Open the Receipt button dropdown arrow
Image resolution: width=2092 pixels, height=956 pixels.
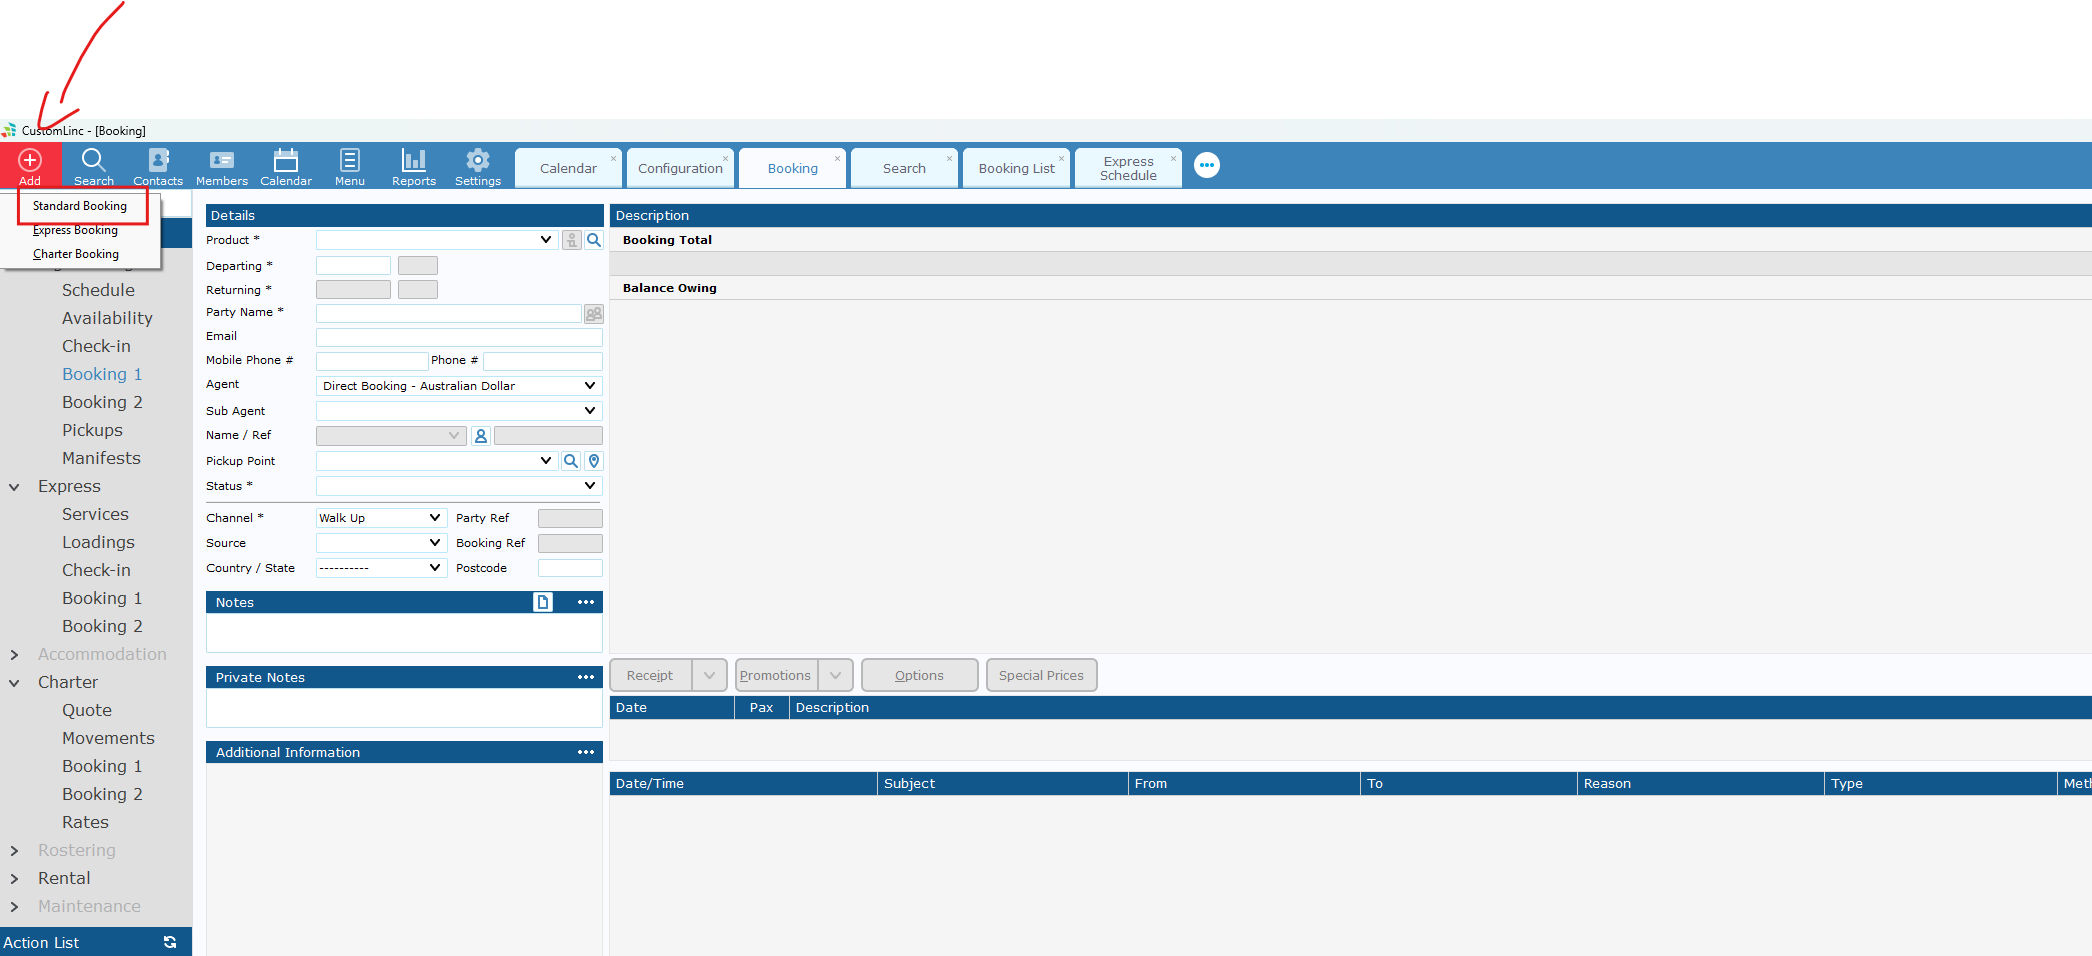[710, 675]
